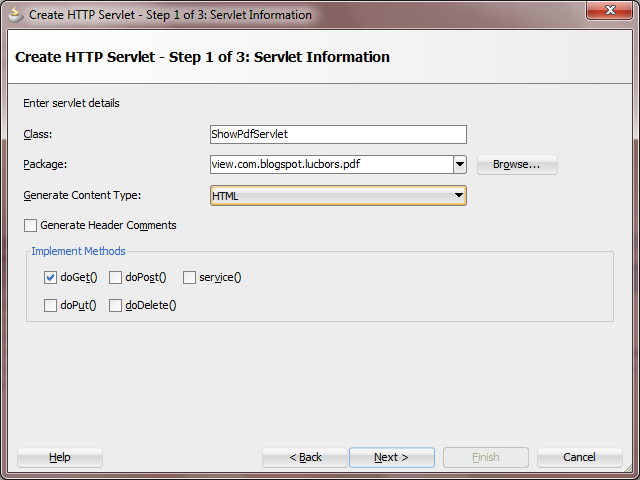This screenshot has height=480, width=640.
Task: Open Help for this wizard
Action: pyautogui.click(x=60, y=457)
